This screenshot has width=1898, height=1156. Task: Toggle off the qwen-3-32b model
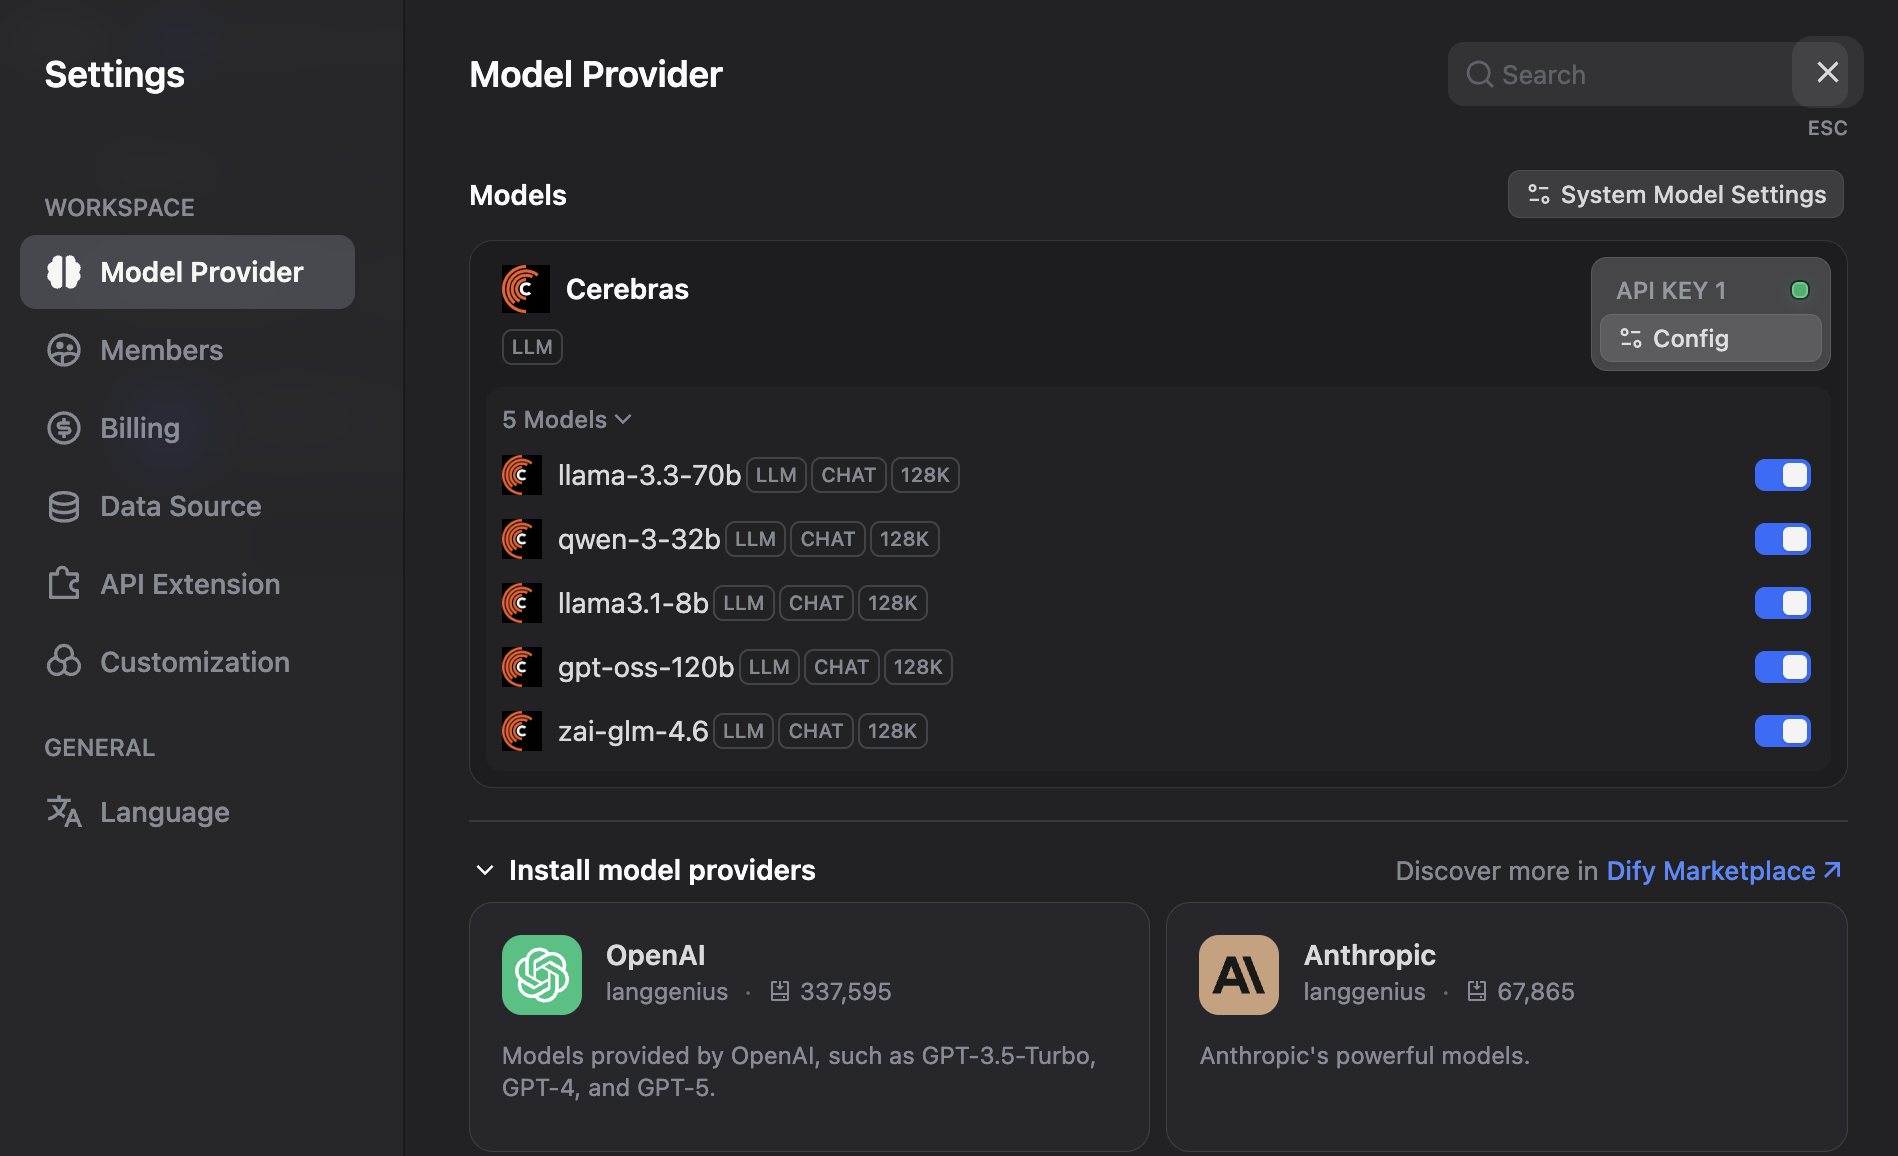click(x=1783, y=539)
